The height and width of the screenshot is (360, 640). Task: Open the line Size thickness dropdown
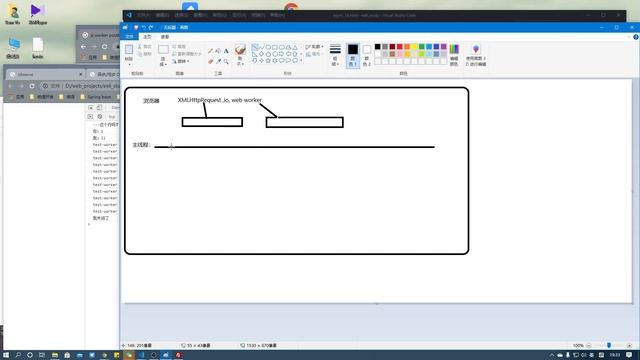click(335, 55)
